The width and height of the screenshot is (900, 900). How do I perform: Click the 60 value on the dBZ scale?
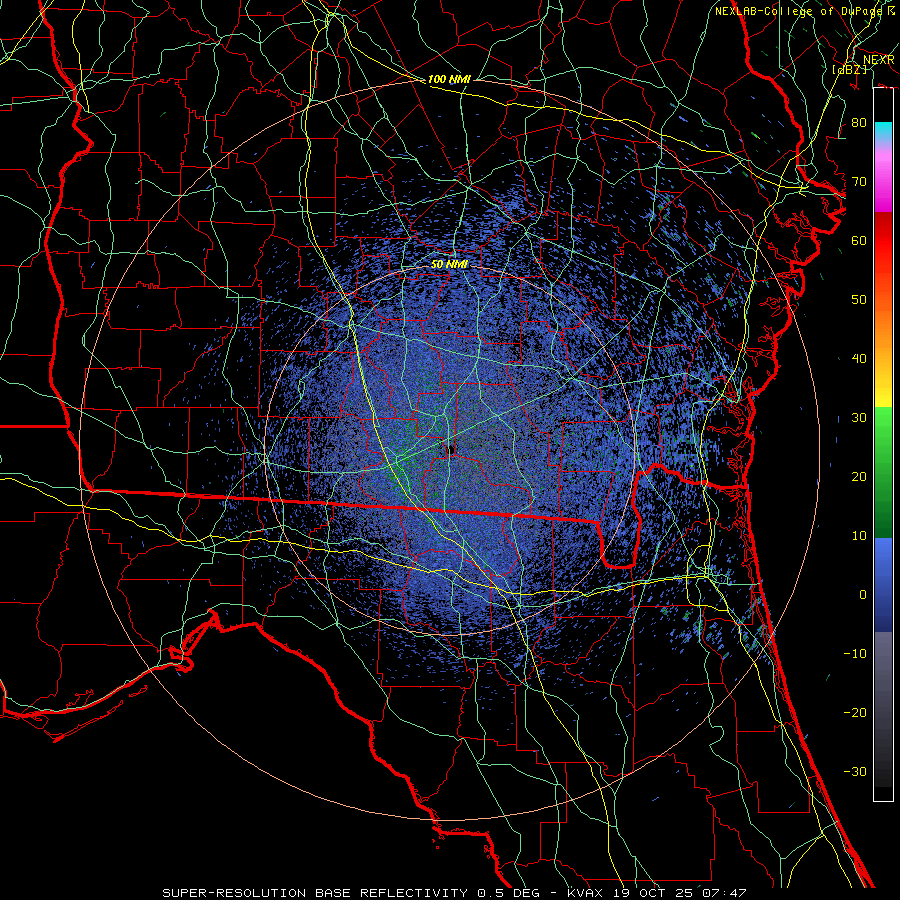coord(859,240)
